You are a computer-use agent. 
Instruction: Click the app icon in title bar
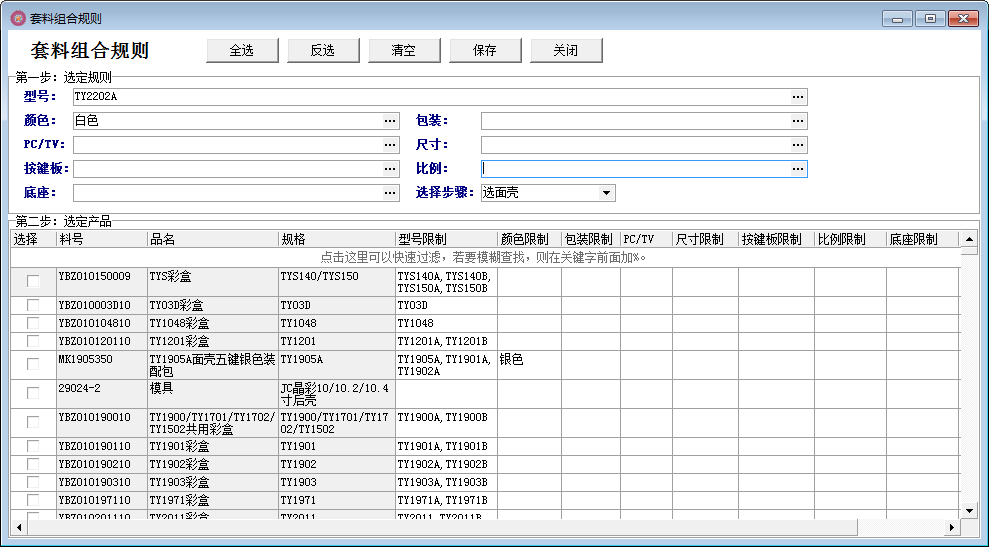[x=18, y=18]
